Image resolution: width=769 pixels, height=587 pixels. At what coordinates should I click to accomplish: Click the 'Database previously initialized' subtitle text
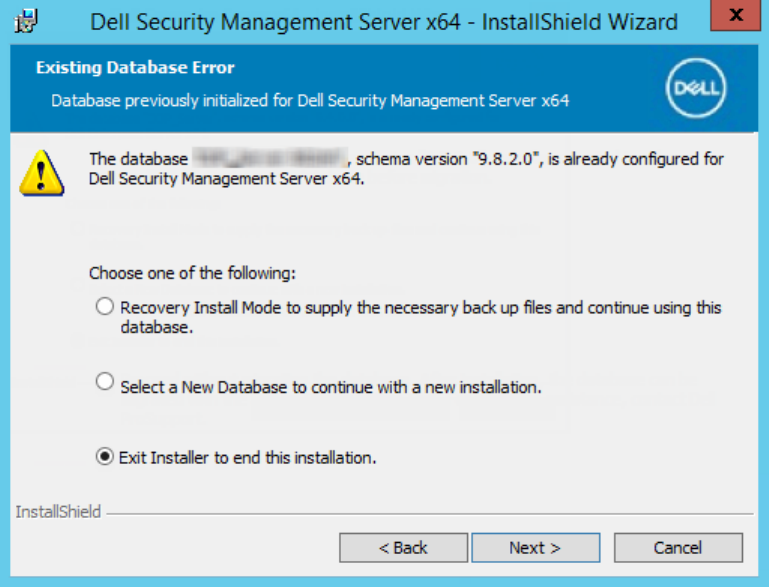[310, 101]
